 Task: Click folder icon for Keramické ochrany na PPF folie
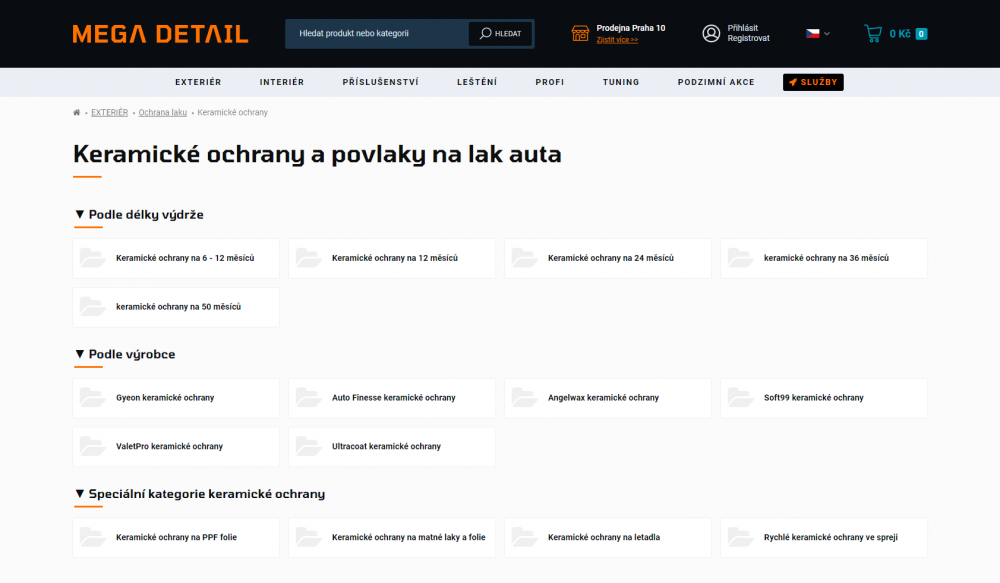point(92,537)
